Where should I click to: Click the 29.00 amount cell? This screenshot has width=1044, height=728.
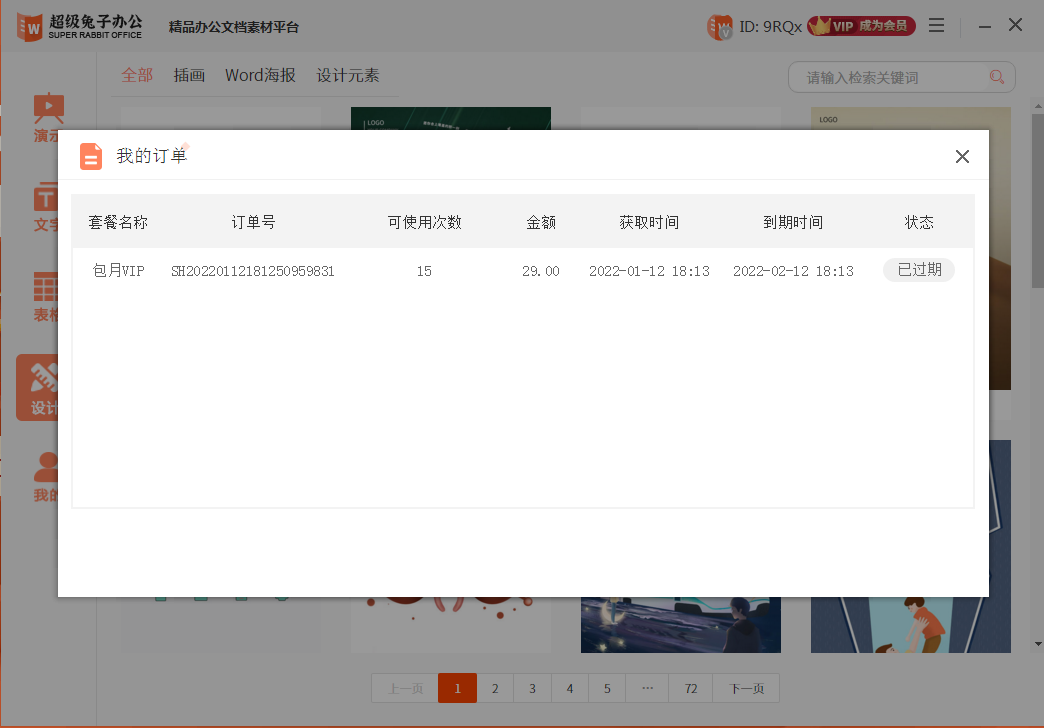541,271
